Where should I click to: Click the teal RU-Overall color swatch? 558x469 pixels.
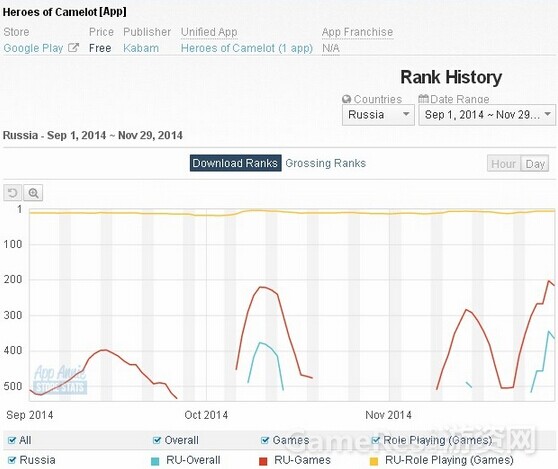click(x=155, y=461)
